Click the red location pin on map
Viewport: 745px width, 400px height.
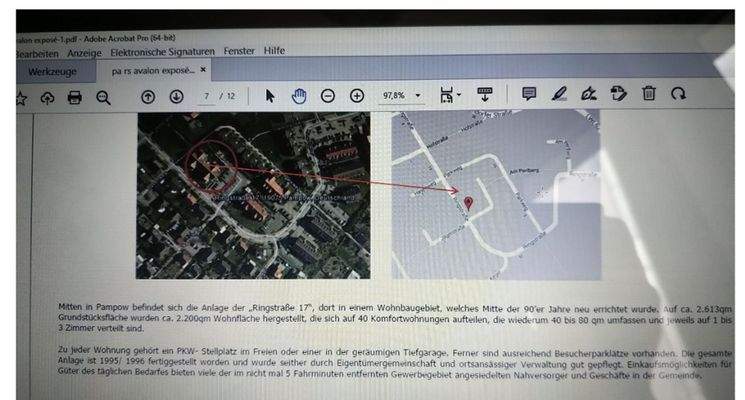(x=468, y=203)
